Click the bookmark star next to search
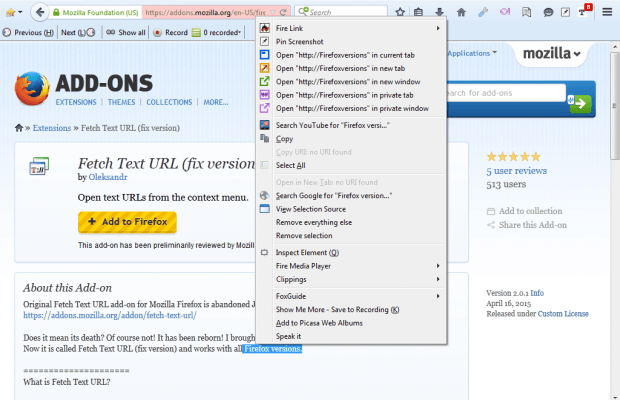Screen dimensions: 620x400 coord(400,12)
